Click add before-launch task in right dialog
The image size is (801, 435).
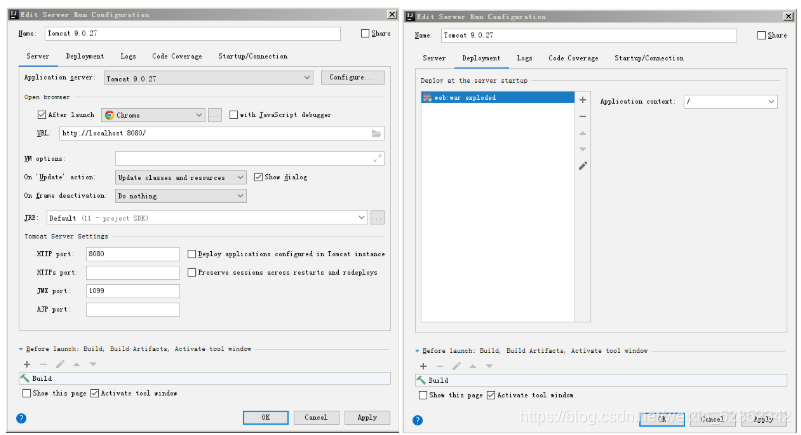[423, 366]
